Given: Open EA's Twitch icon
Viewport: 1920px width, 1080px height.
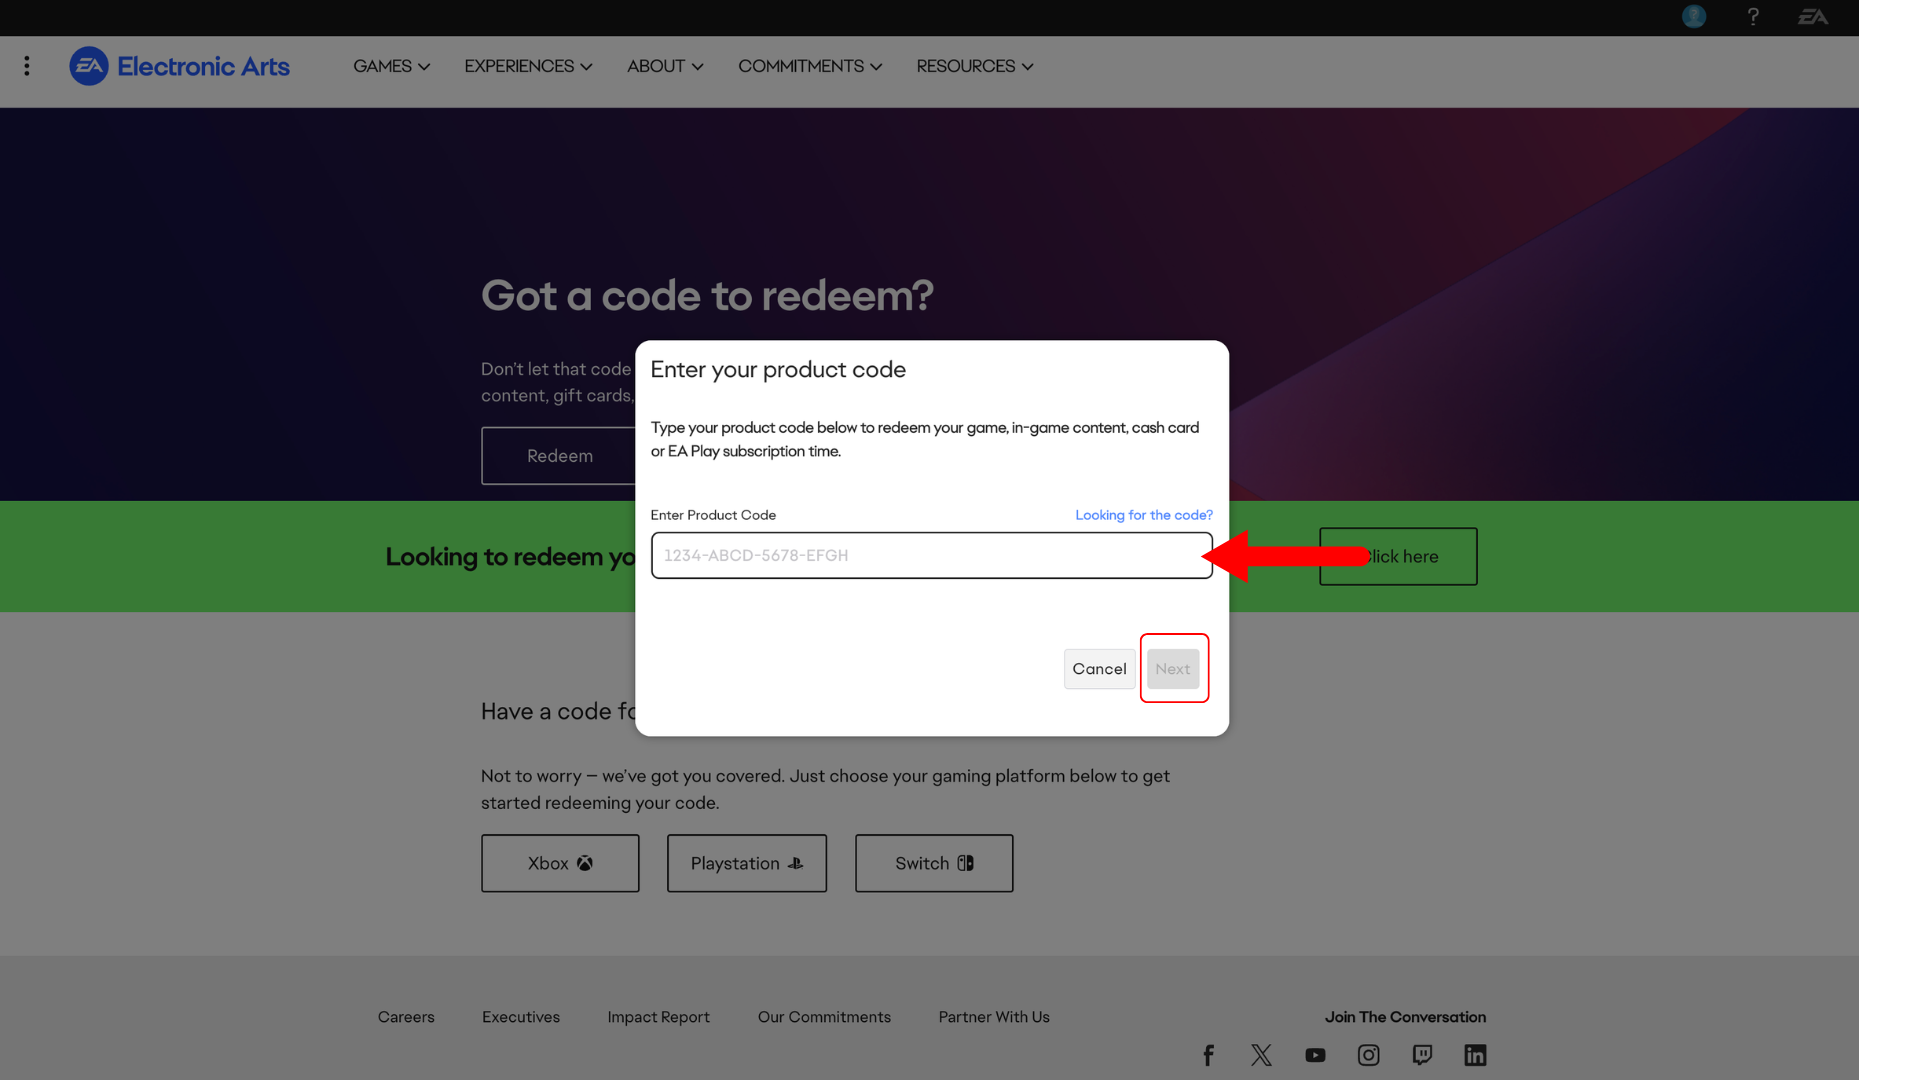Looking at the screenshot, I should (1422, 1055).
